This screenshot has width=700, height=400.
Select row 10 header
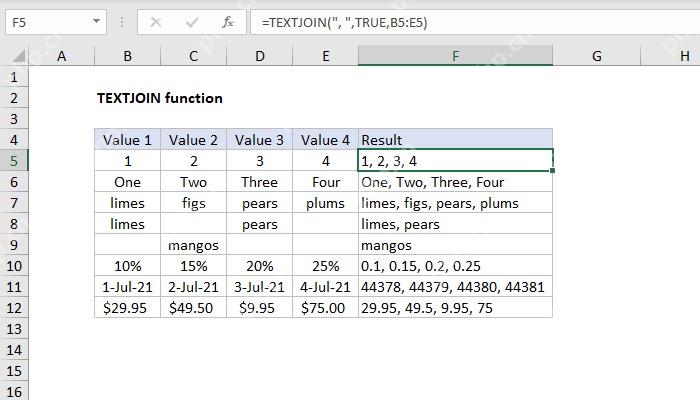[x=14, y=266]
